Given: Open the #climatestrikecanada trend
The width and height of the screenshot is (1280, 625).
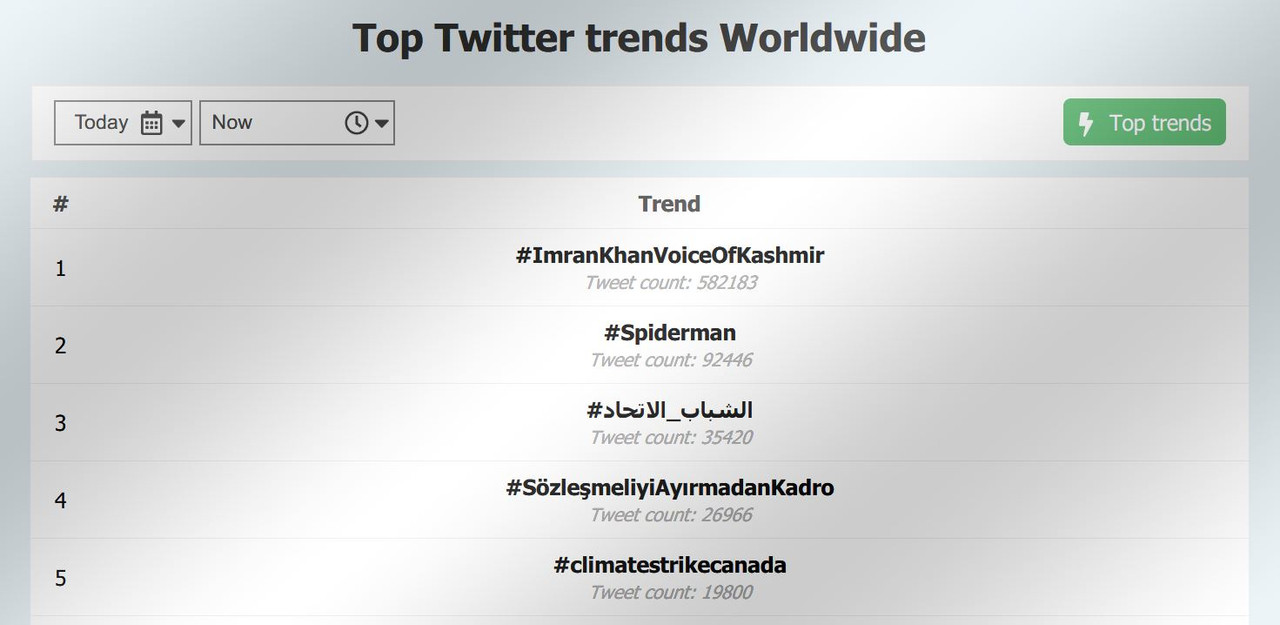Looking at the screenshot, I should coord(670,565).
